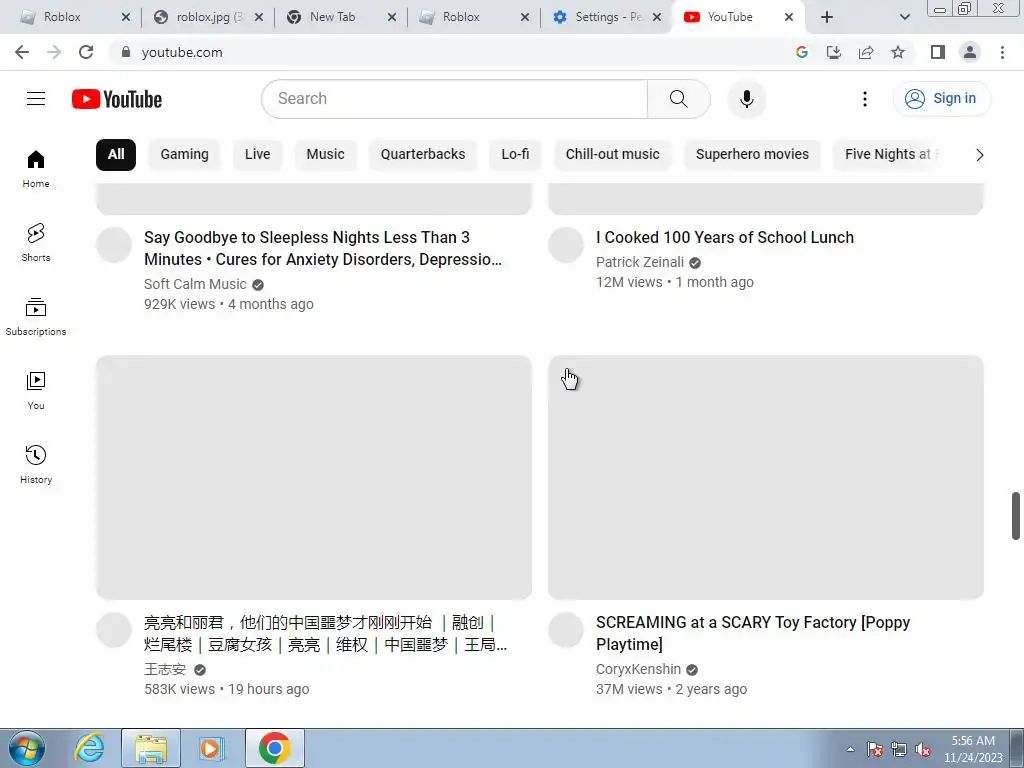This screenshot has width=1024, height=768.
Task: Go to Home in the sidebar
Action: [x=36, y=169]
